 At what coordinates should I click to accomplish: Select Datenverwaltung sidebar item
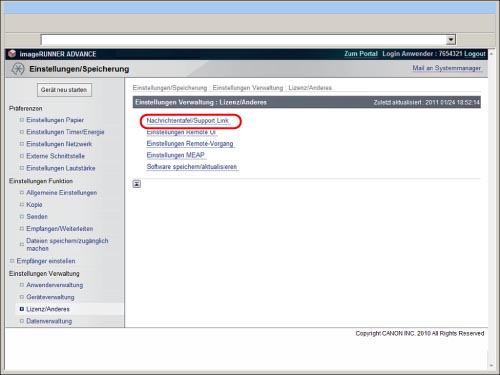[49, 321]
